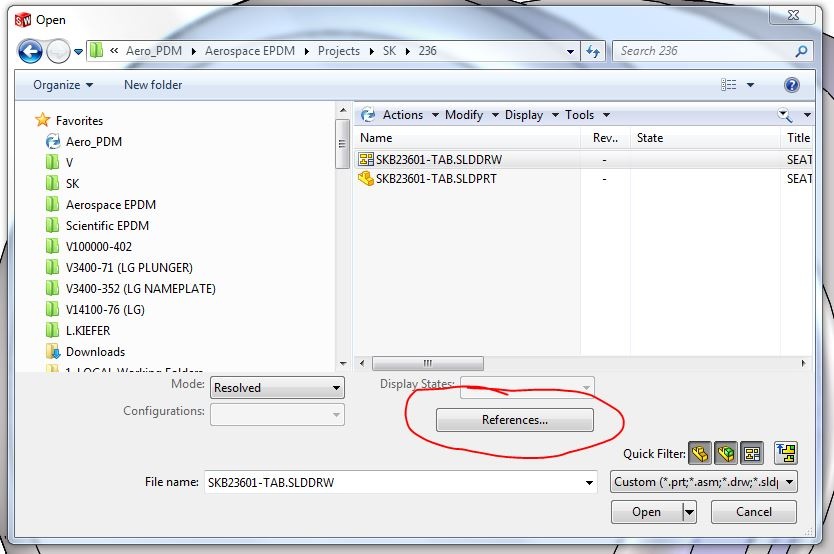Click the Back navigation arrow

point(30,52)
